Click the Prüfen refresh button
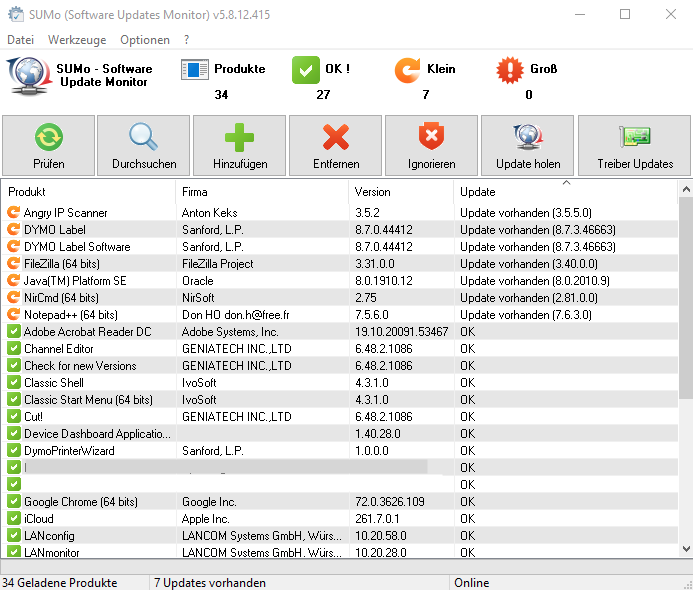Viewport: 693px width, 590px height. [49, 146]
